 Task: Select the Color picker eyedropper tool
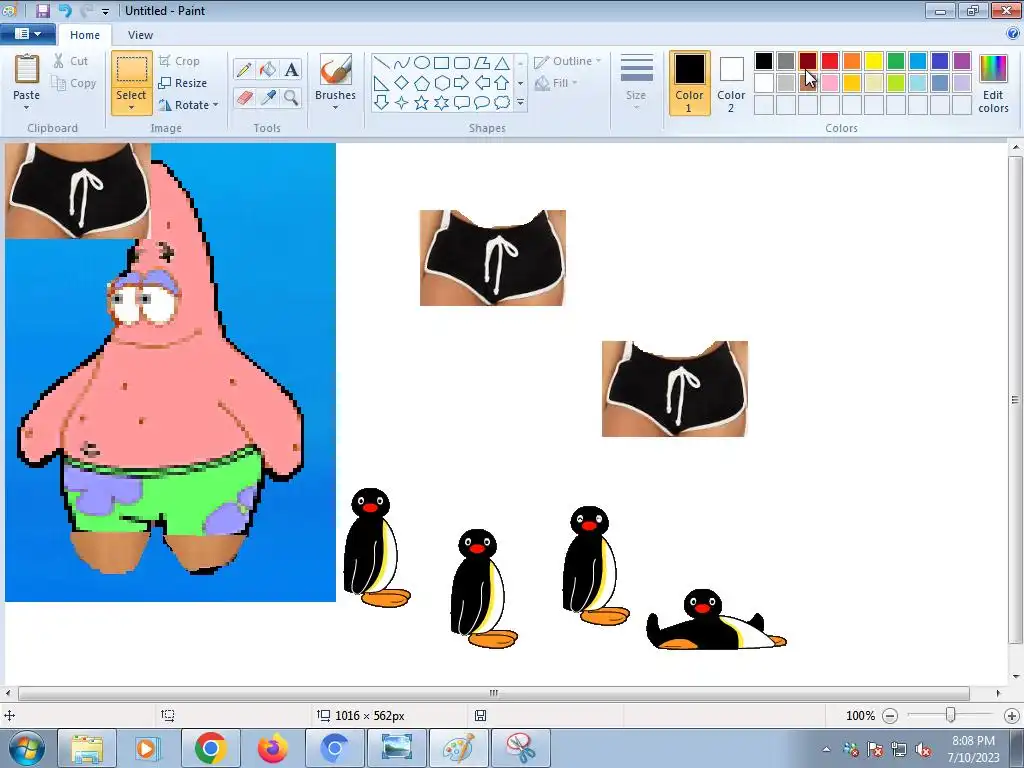[267, 98]
